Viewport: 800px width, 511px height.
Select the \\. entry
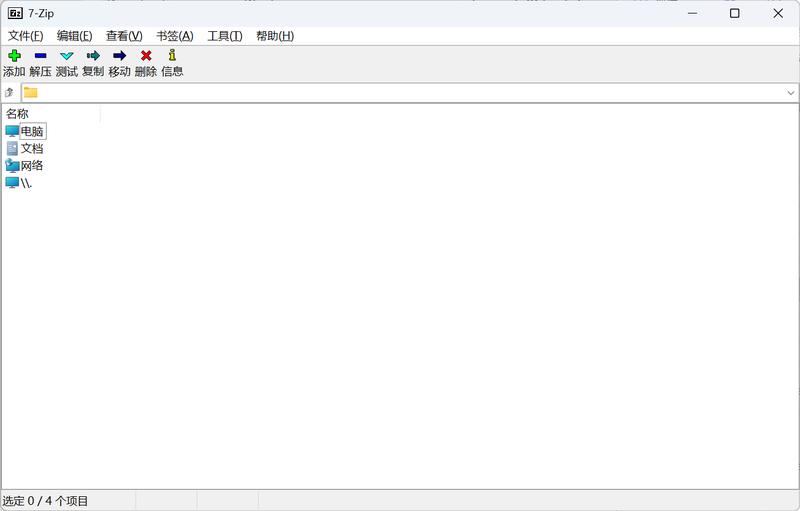coord(26,183)
